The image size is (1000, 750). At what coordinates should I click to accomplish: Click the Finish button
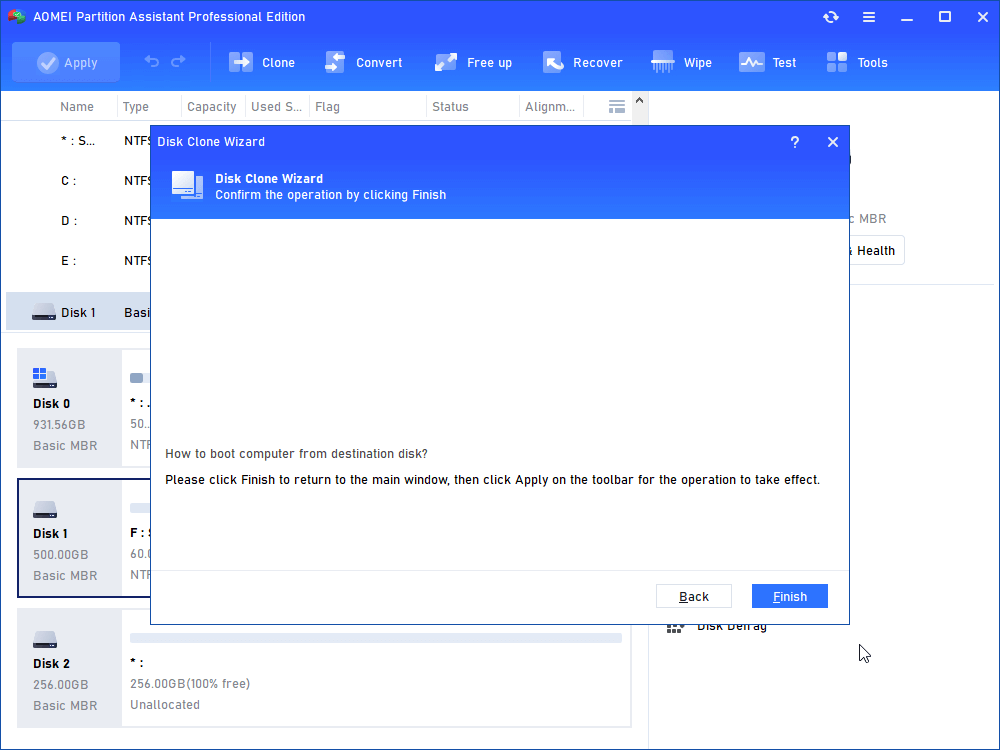tap(790, 596)
